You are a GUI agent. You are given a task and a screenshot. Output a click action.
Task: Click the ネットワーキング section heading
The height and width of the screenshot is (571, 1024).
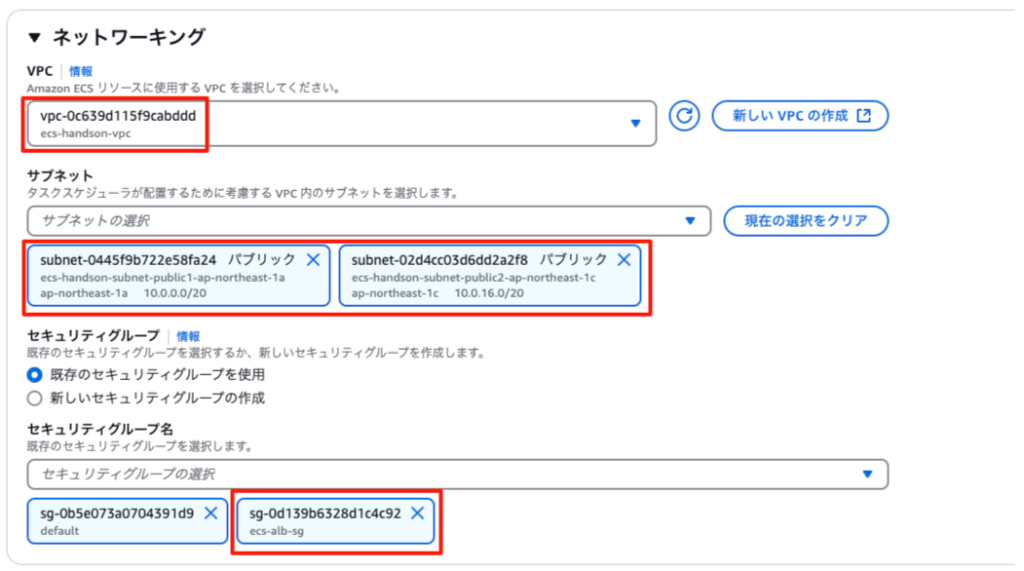point(128,38)
